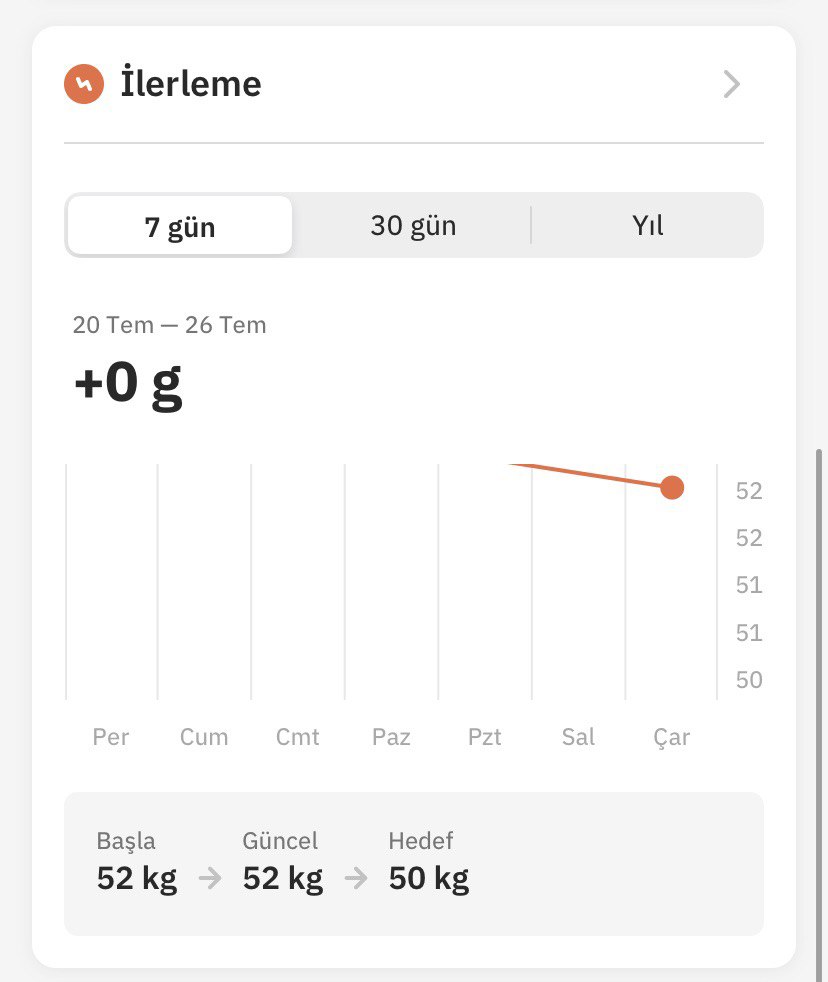
Task: Select the Pzt day label
Action: pos(485,736)
